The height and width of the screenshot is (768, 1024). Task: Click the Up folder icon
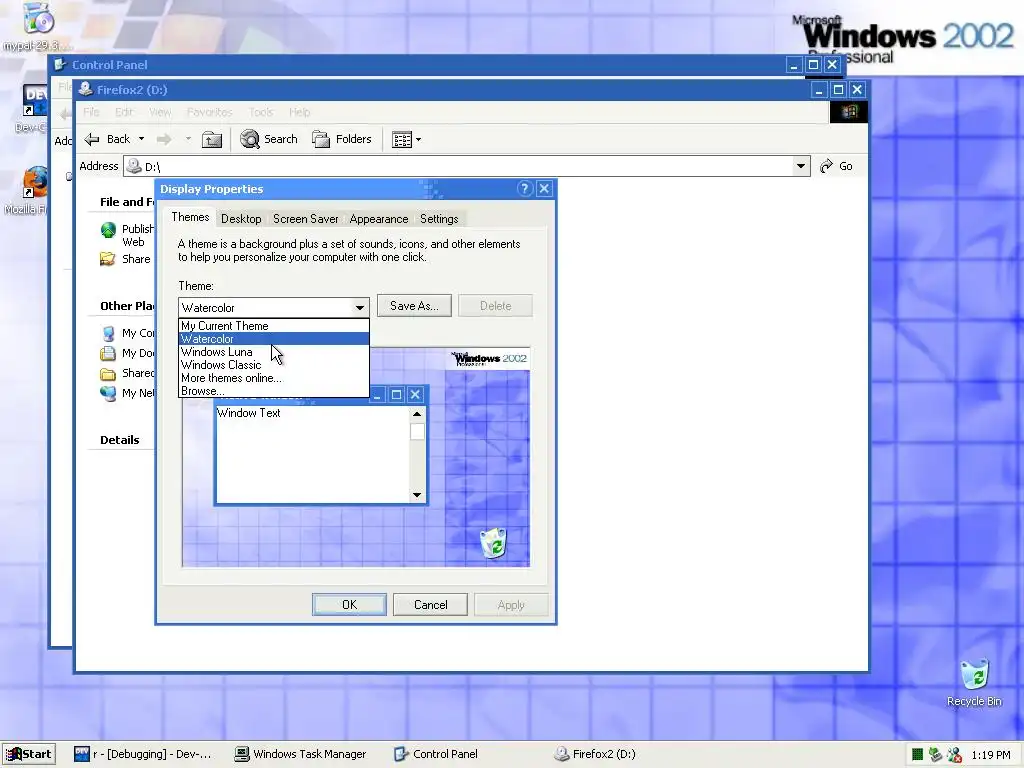tap(212, 139)
